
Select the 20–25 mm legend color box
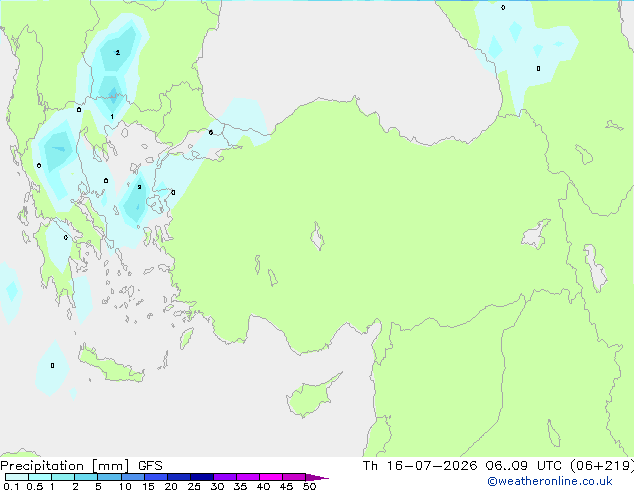pyautogui.click(x=179, y=477)
